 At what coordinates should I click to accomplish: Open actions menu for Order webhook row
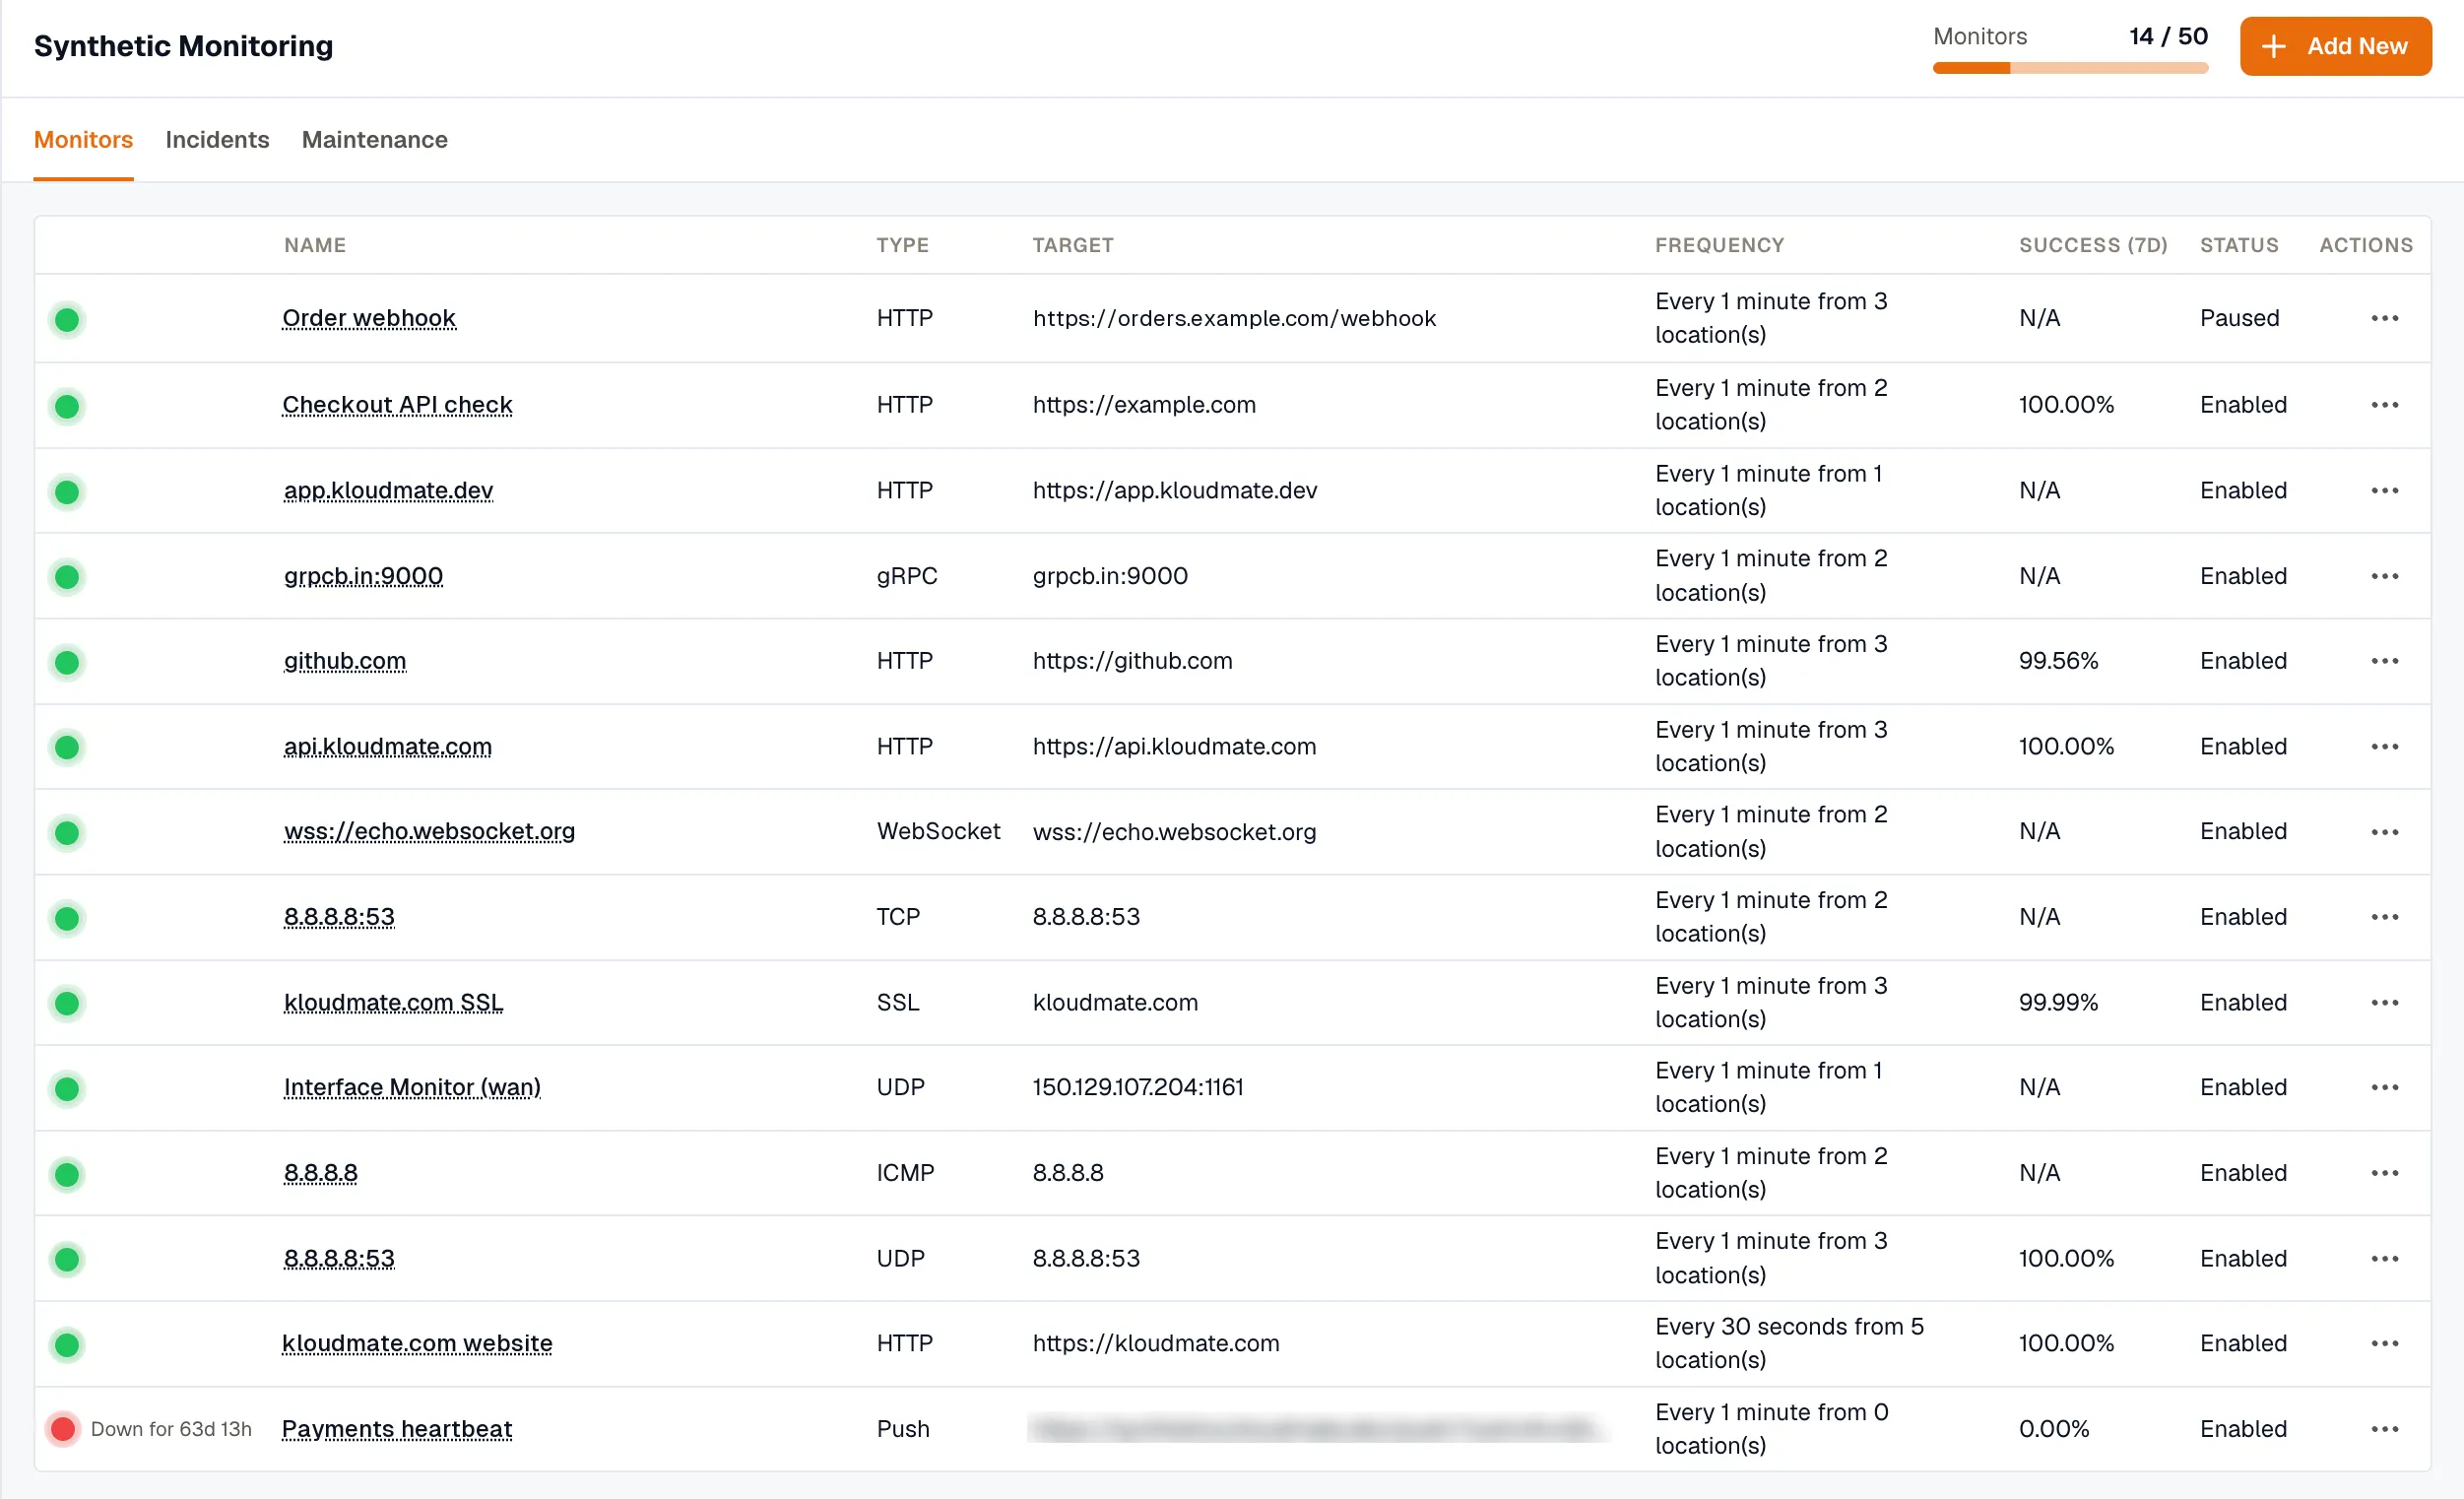2384,318
